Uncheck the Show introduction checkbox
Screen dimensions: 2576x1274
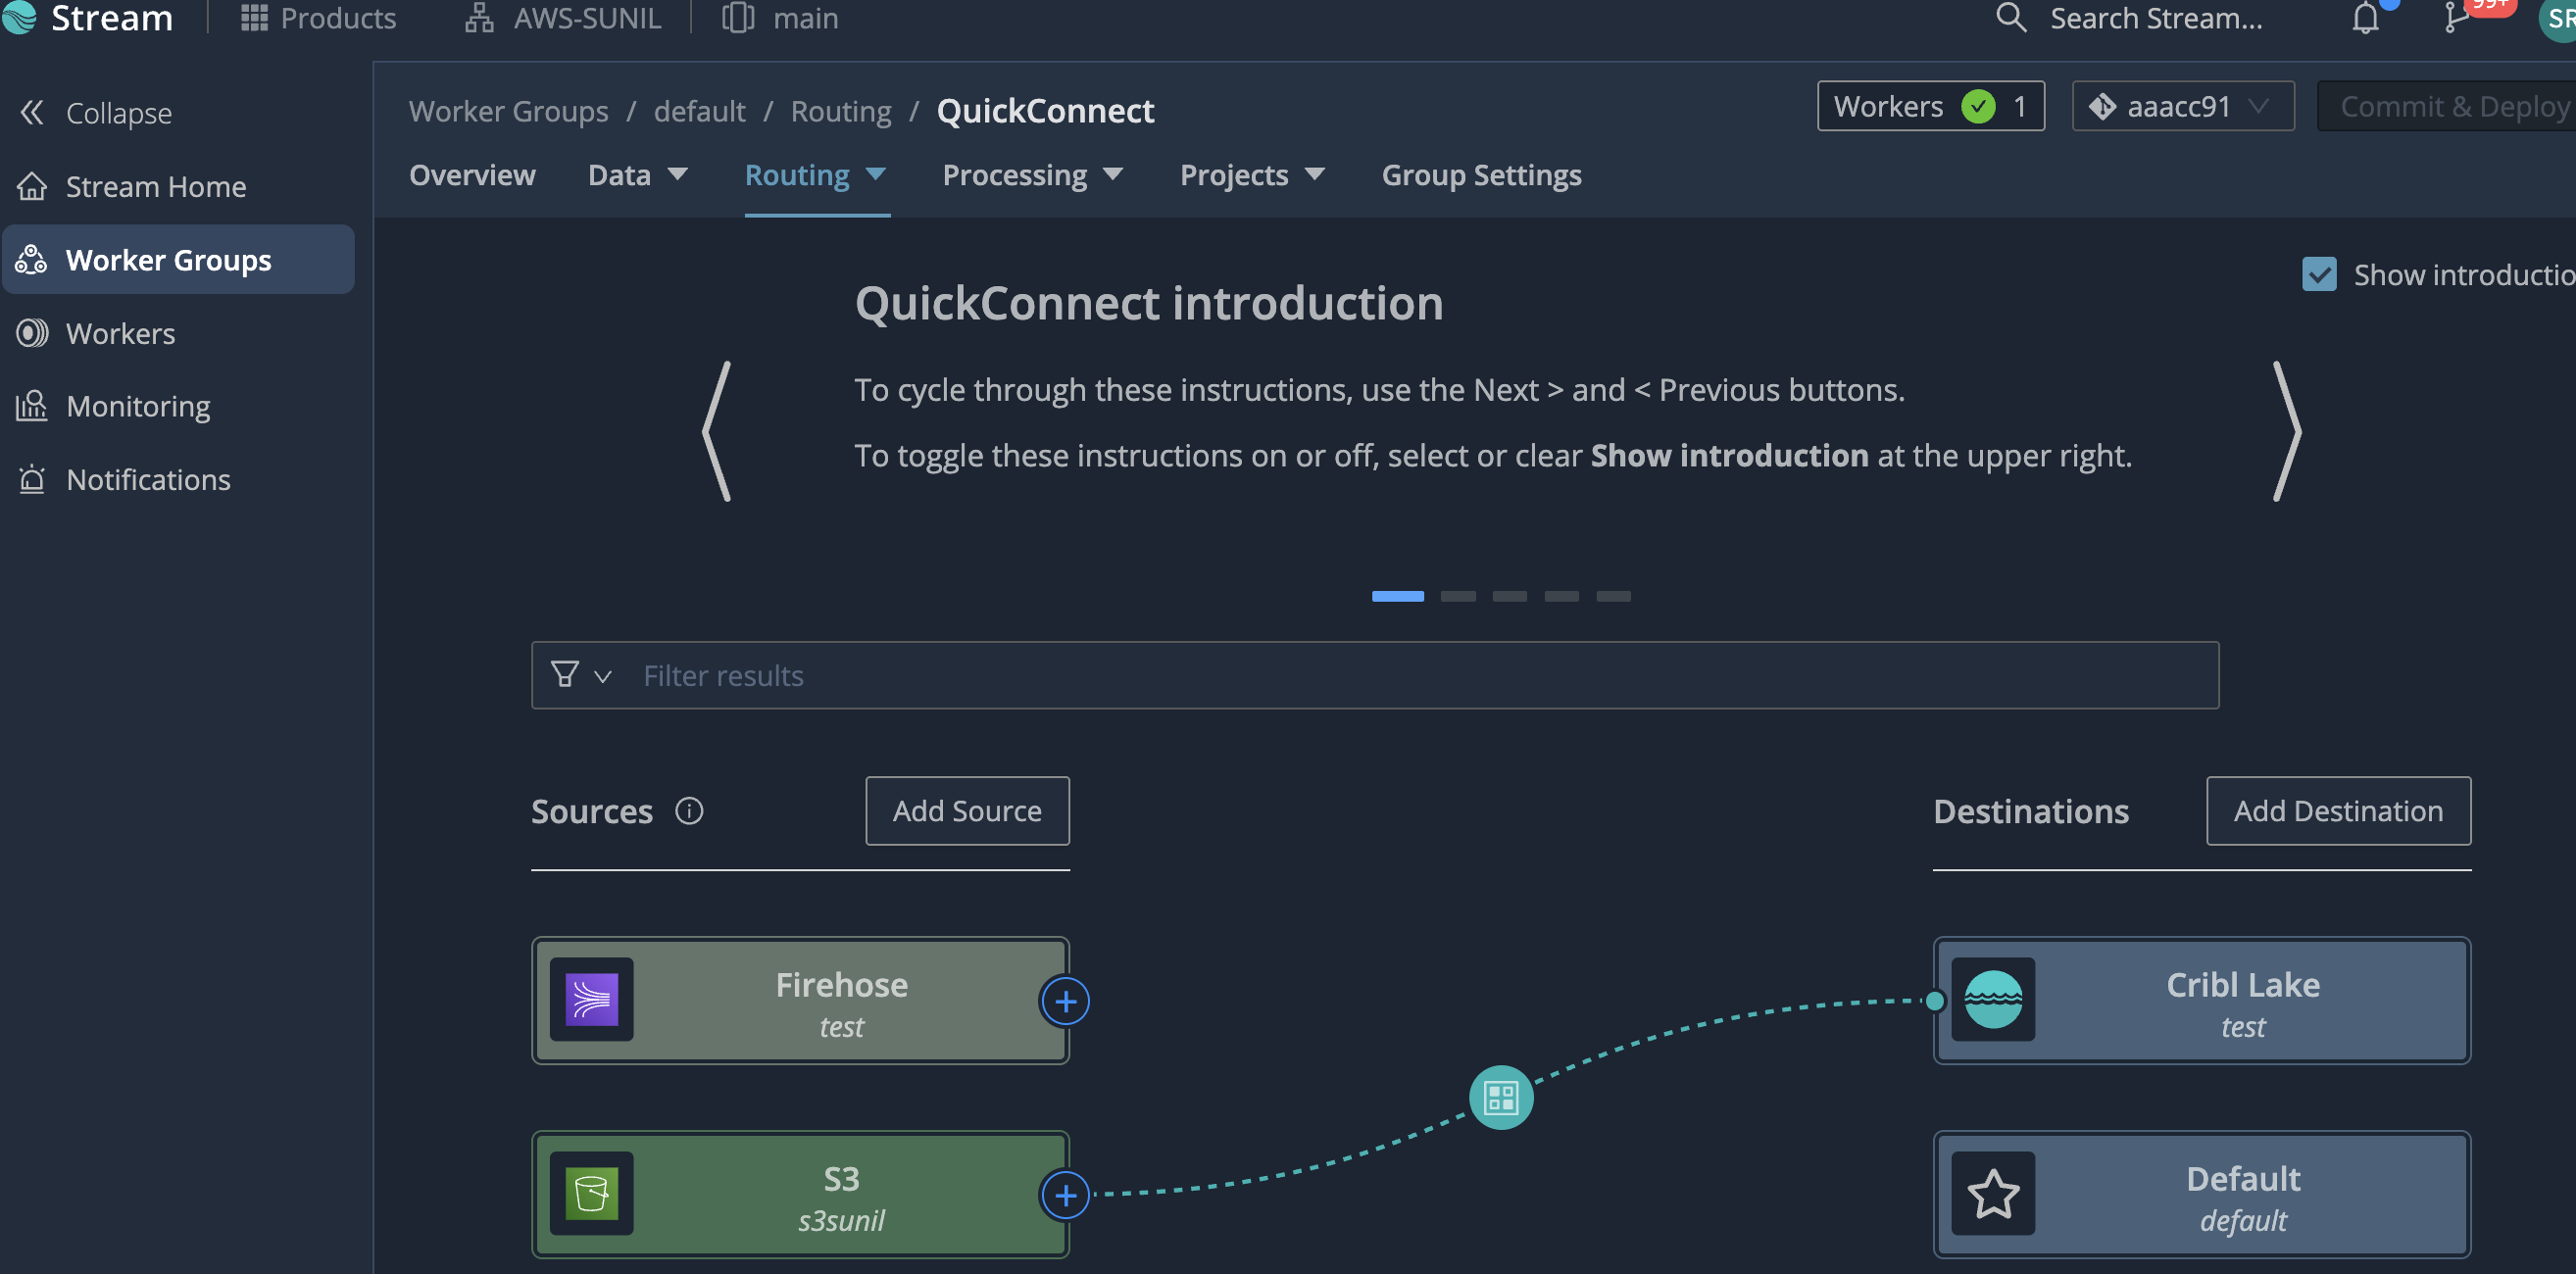[2319, 275]
